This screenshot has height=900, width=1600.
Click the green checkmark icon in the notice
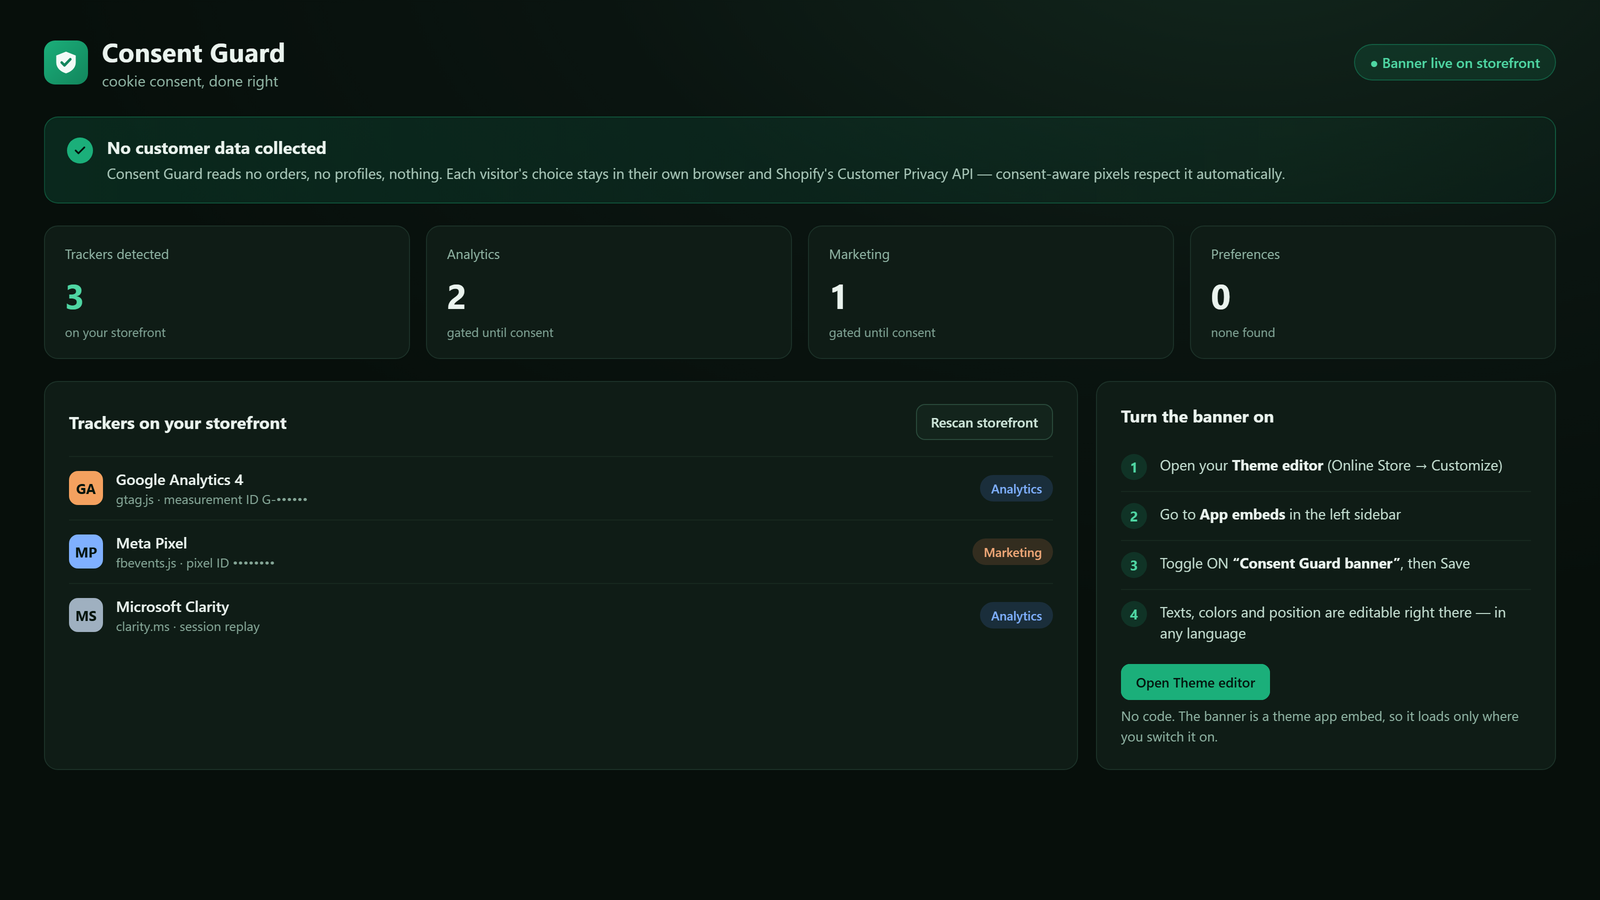(80, 150)
